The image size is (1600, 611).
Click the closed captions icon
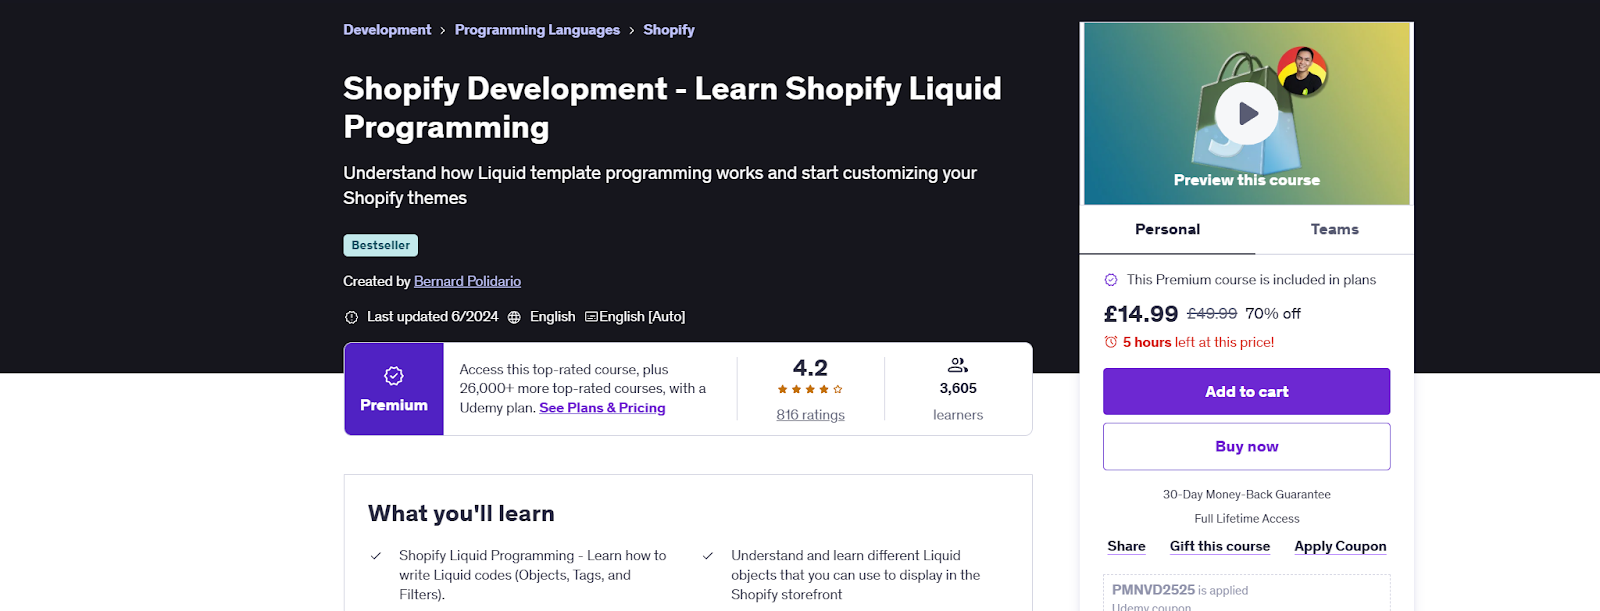point(591,317)
